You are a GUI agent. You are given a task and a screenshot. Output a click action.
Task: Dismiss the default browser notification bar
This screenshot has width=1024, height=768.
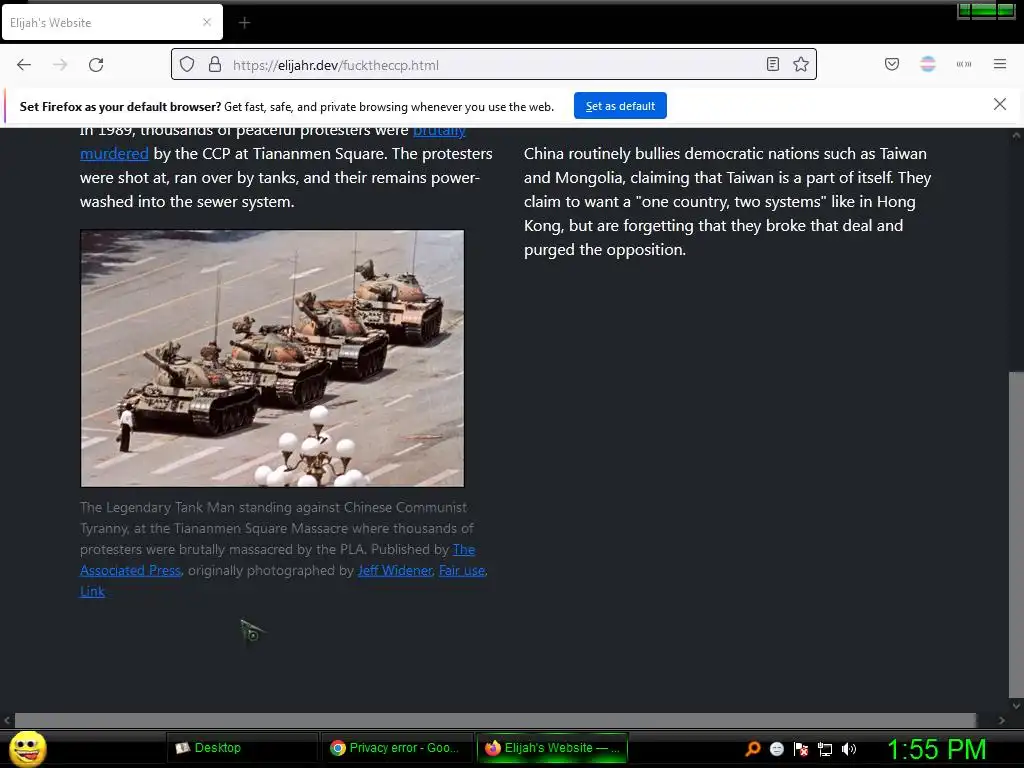tap(1000, 104)
